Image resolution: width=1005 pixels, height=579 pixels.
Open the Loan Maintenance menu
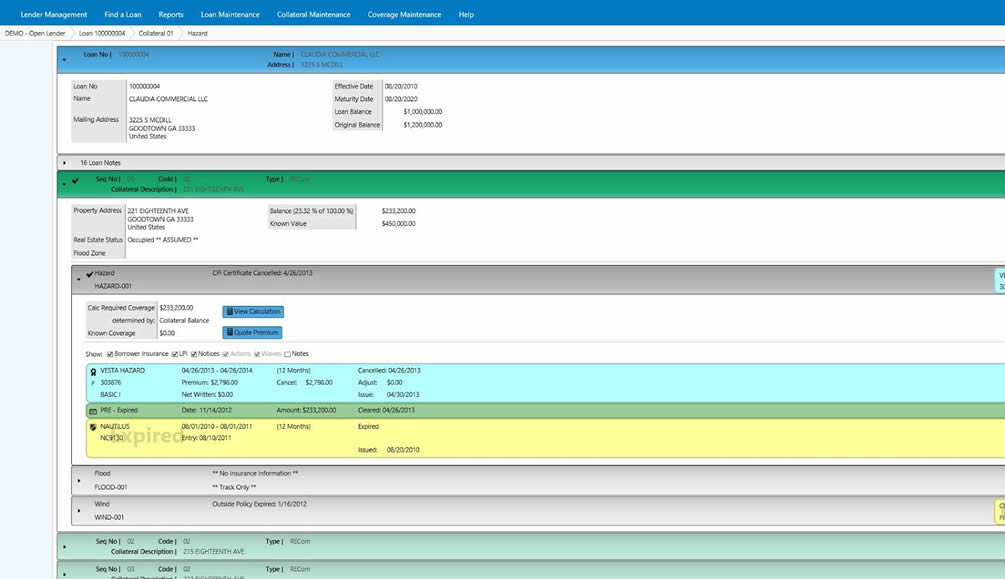click(x=230, y=14)
